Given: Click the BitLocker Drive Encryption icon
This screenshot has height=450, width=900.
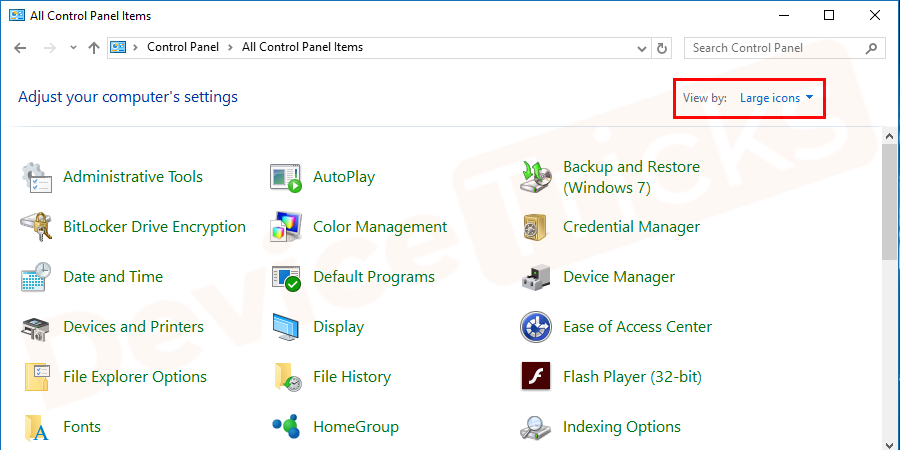Looking at the screenshot, I should (37, 227).
